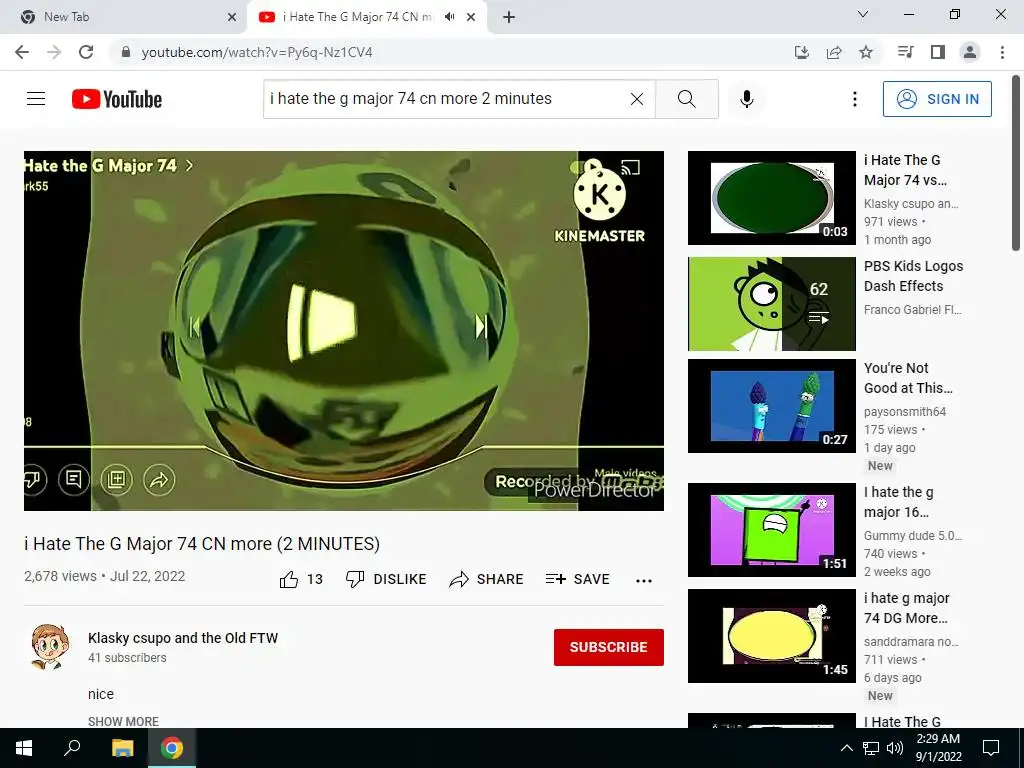The height and width of the screenshot is (768, 1024).
Task: Show hidden system tray icons
Action: coord(846,748)
